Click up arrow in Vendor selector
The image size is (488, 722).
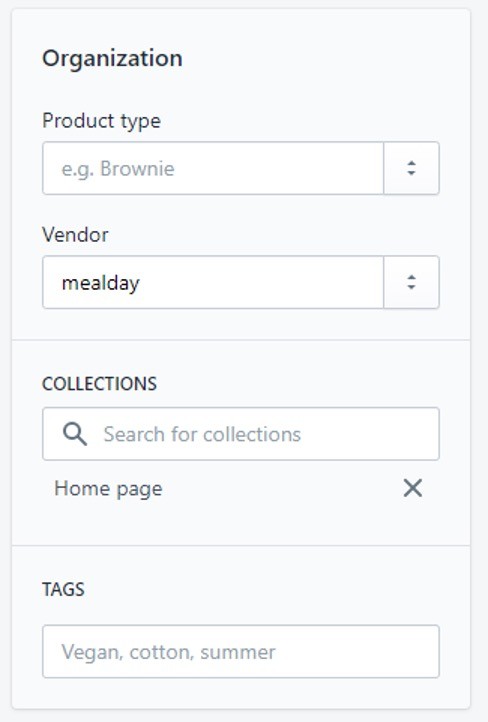(x=411, y=277)
